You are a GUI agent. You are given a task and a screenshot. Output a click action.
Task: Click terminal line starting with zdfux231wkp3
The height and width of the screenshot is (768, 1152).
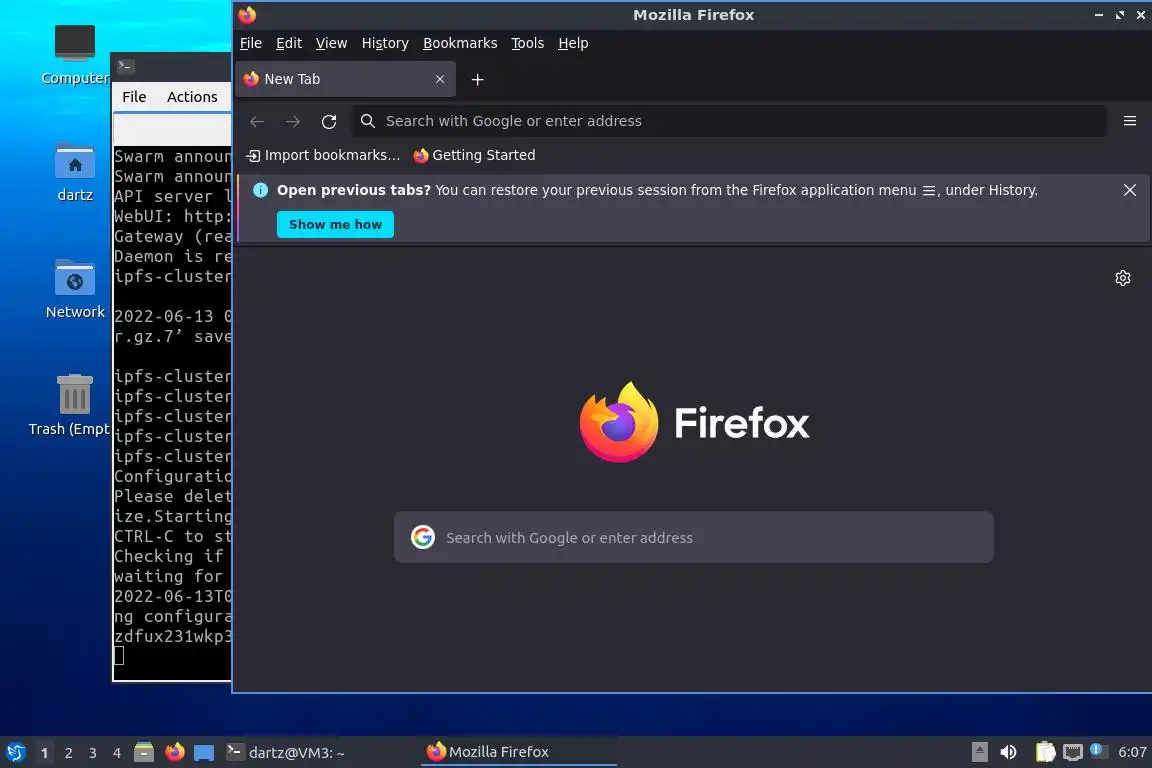click(173, 636)
